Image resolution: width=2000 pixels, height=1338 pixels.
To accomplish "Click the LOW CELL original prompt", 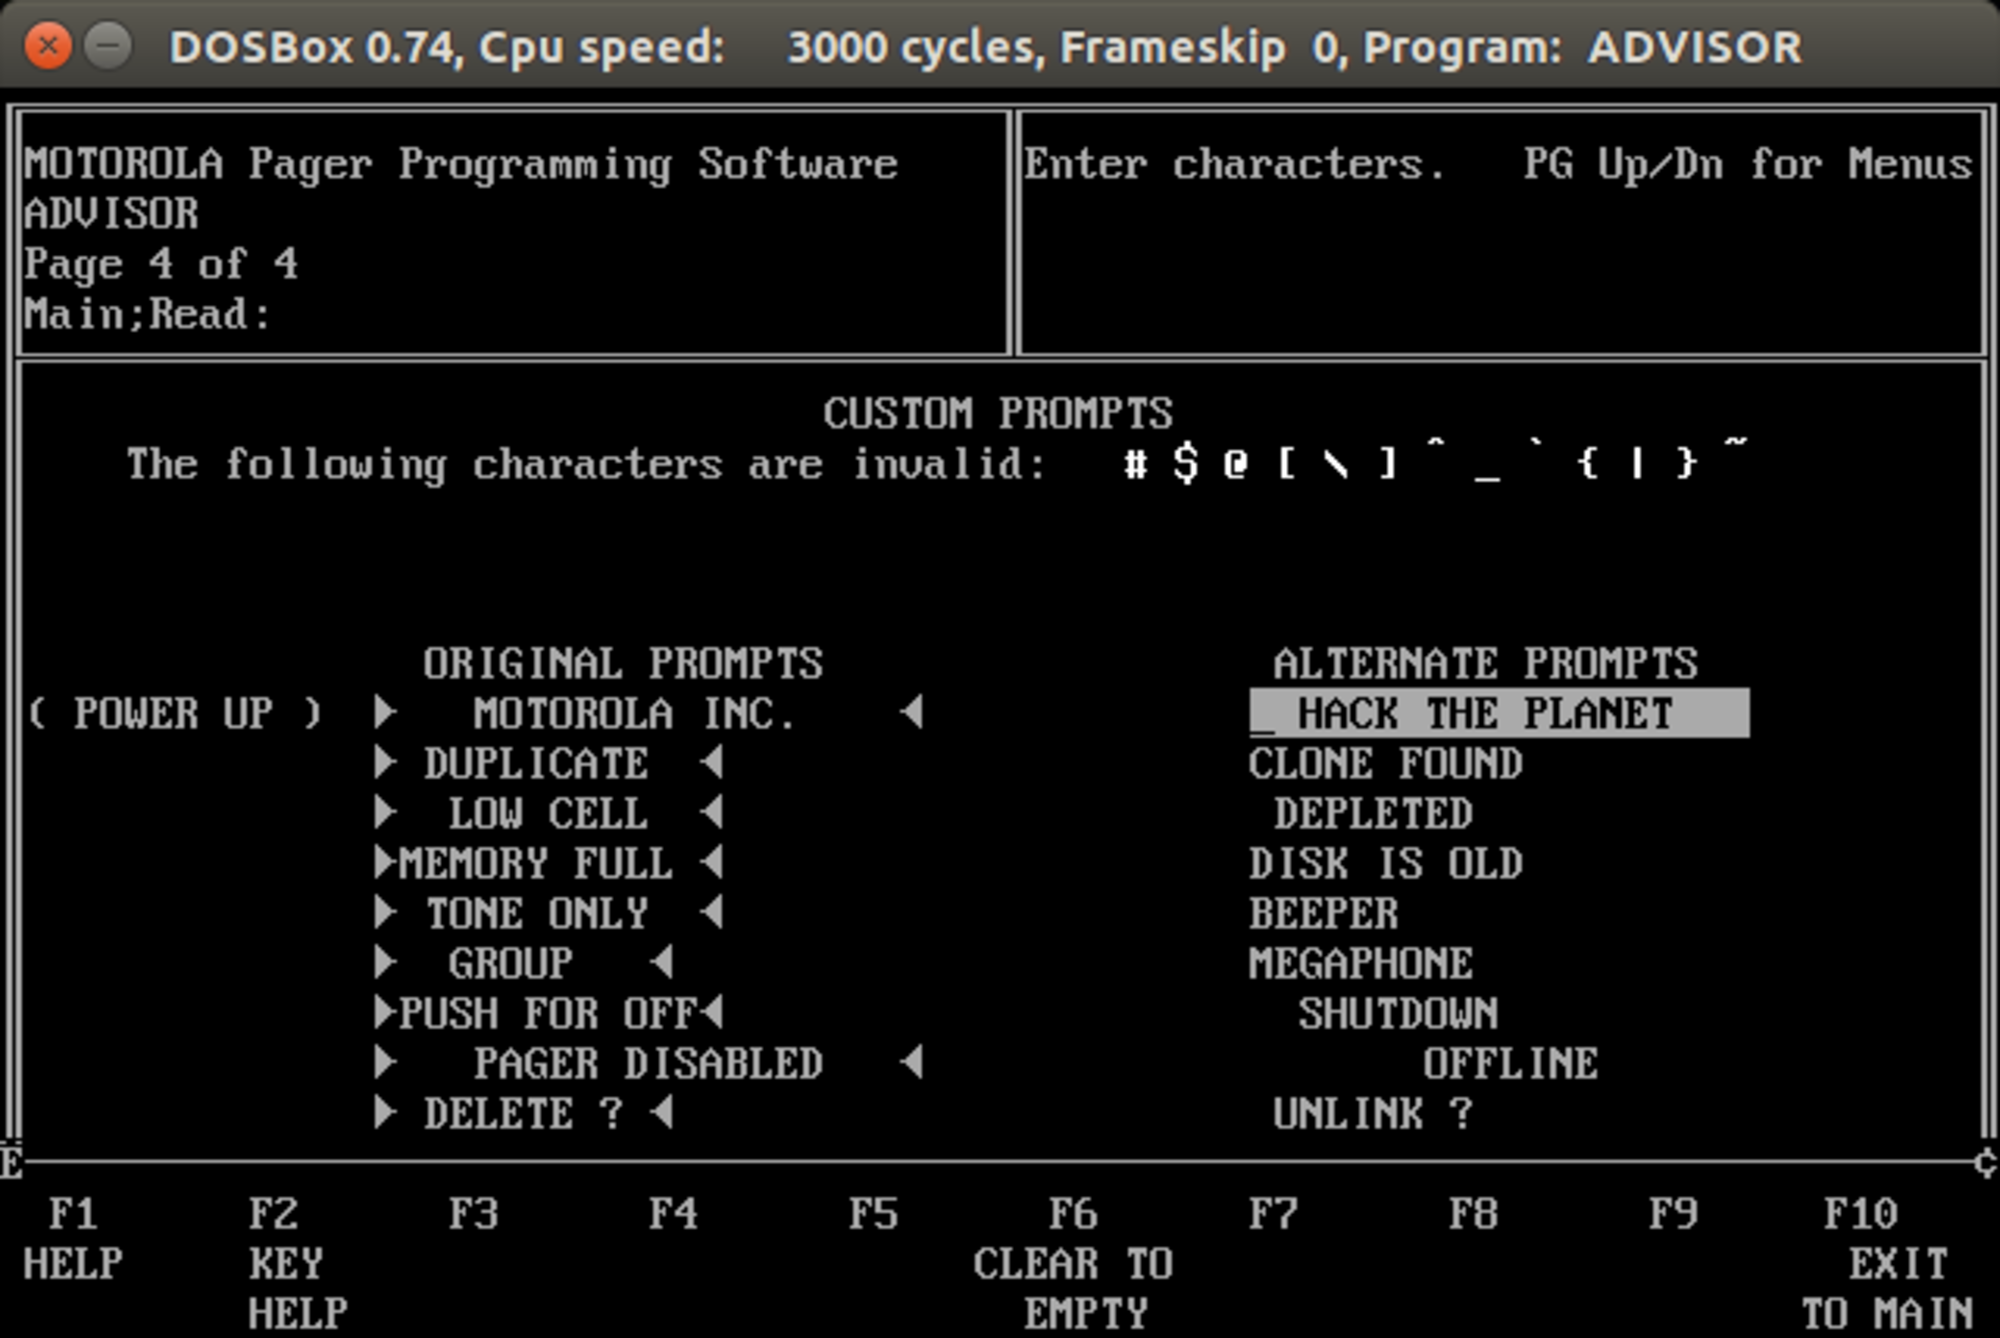I will click(x=548, y=814).
